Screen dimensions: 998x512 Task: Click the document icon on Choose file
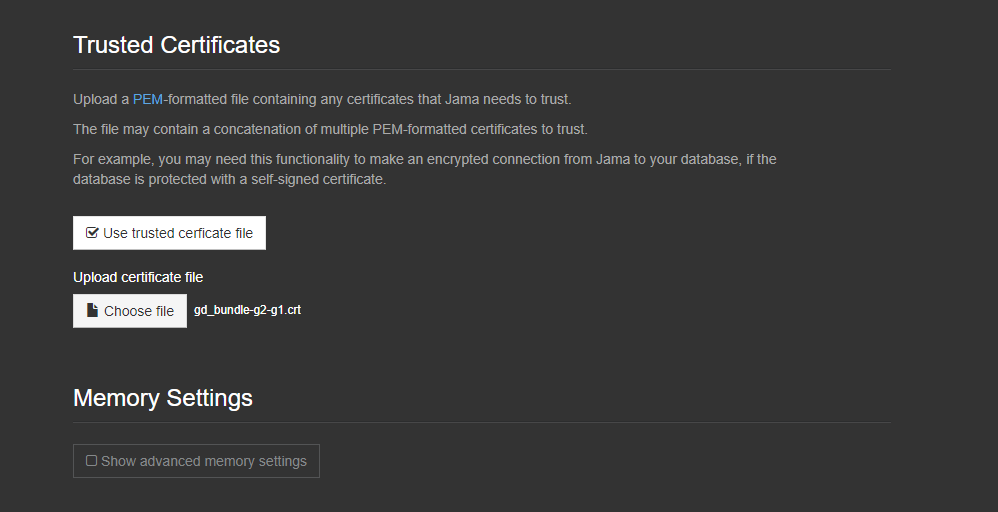(92, 311)
